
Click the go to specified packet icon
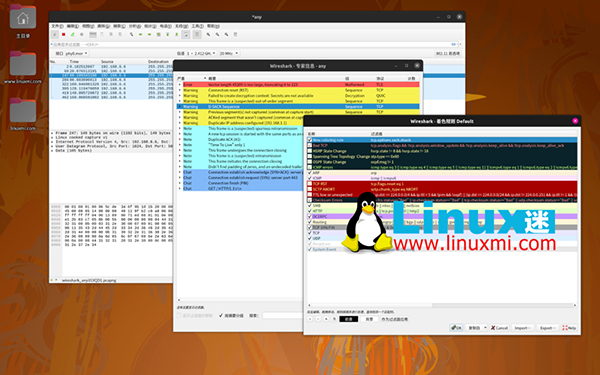158,34
